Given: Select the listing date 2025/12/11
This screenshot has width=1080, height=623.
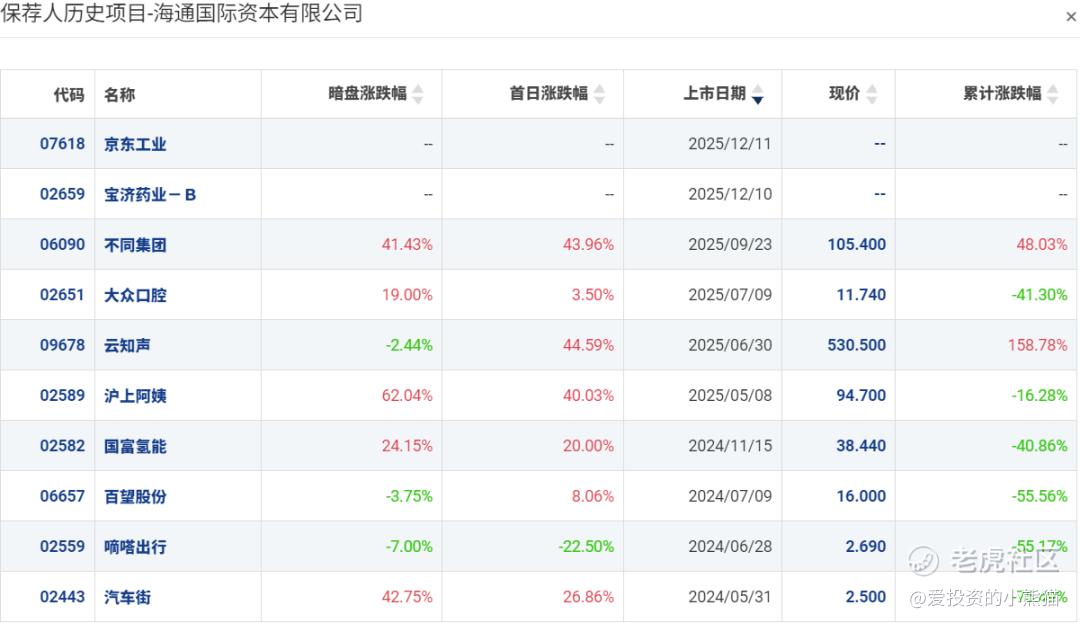Looking at the screenshot, I should point(729,144).
